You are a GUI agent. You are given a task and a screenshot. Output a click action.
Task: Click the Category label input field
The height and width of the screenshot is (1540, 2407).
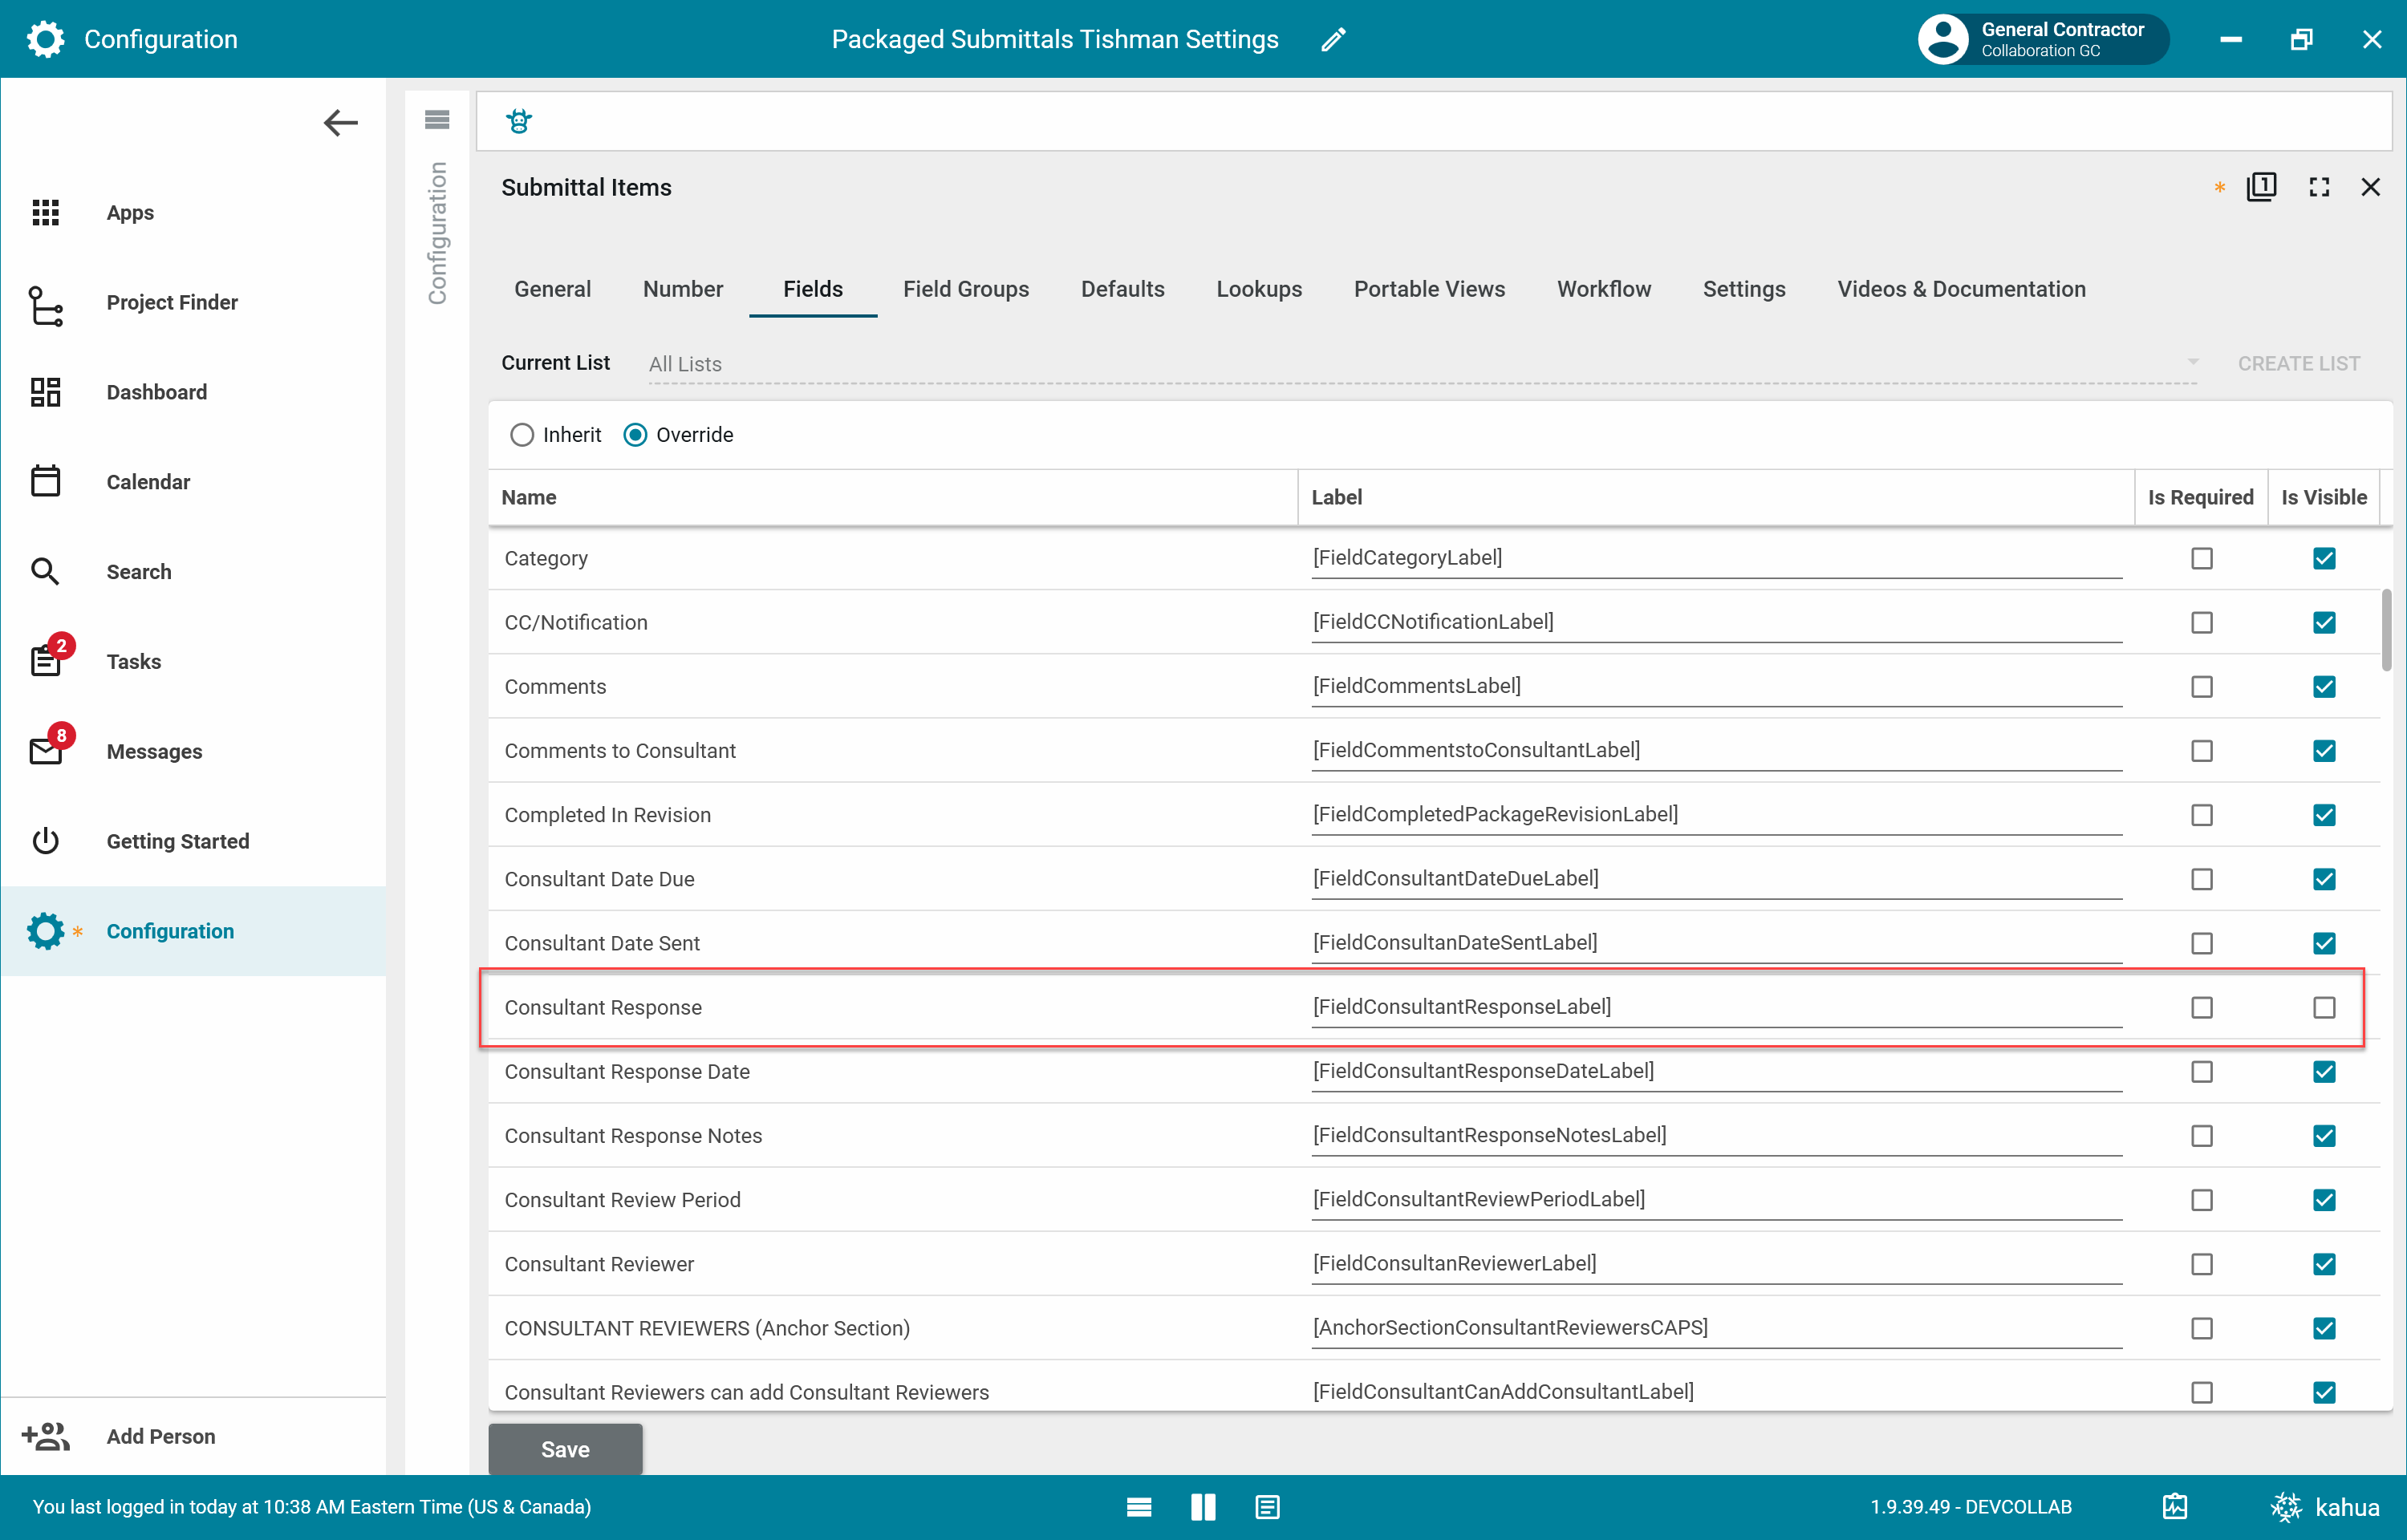click(1716, 558)
